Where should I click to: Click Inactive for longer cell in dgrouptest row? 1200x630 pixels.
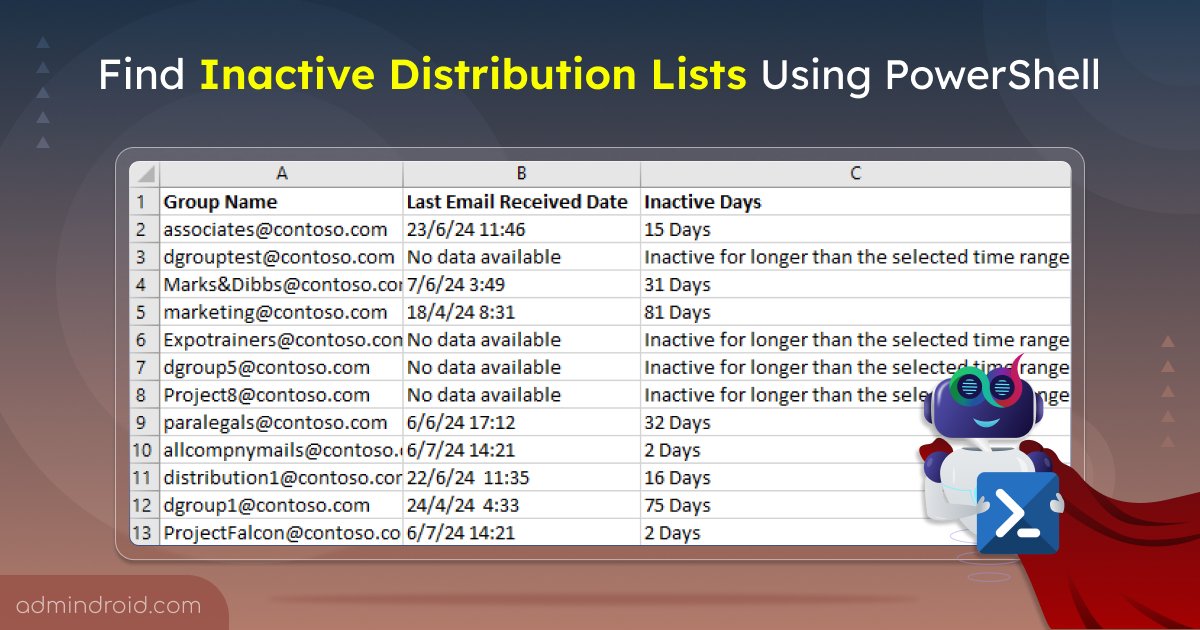coord(856,257)
